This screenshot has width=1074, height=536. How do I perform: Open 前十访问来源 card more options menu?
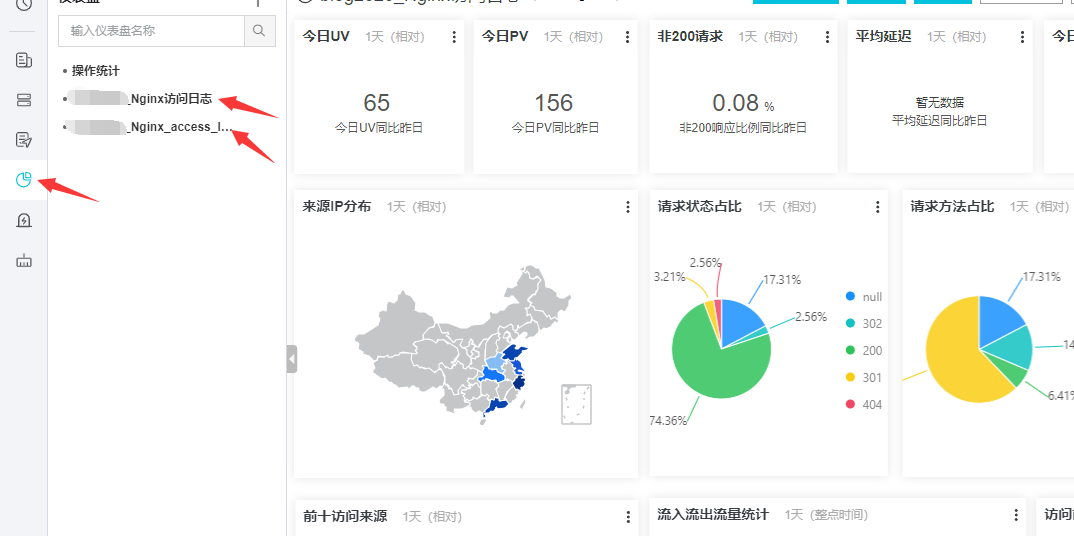coord(628,517)
